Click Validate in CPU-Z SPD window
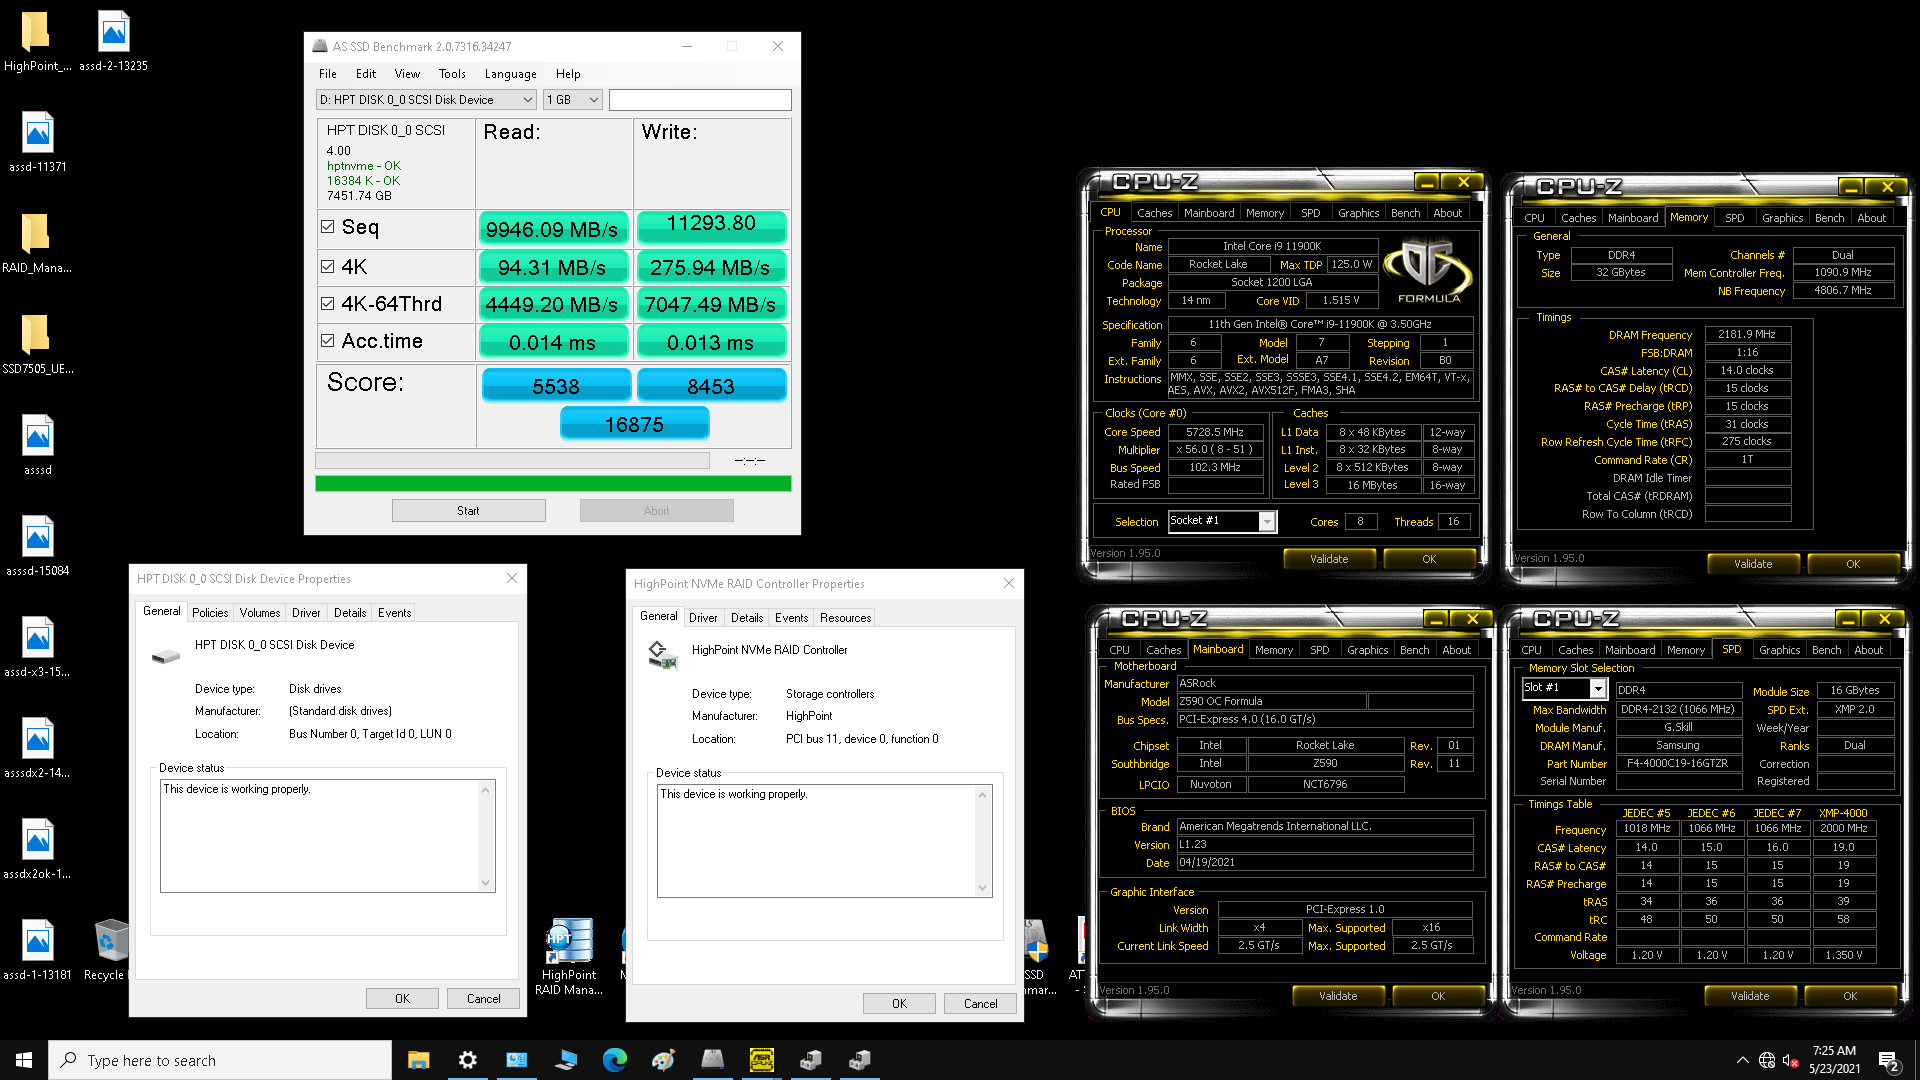 1750,996
